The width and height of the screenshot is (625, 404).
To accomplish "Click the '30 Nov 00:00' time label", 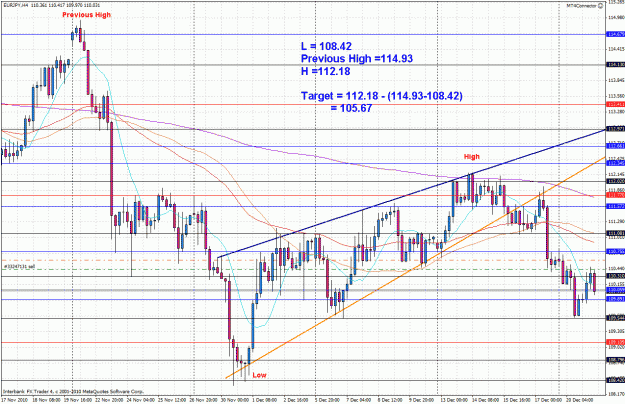I will (x=236, y=400).
